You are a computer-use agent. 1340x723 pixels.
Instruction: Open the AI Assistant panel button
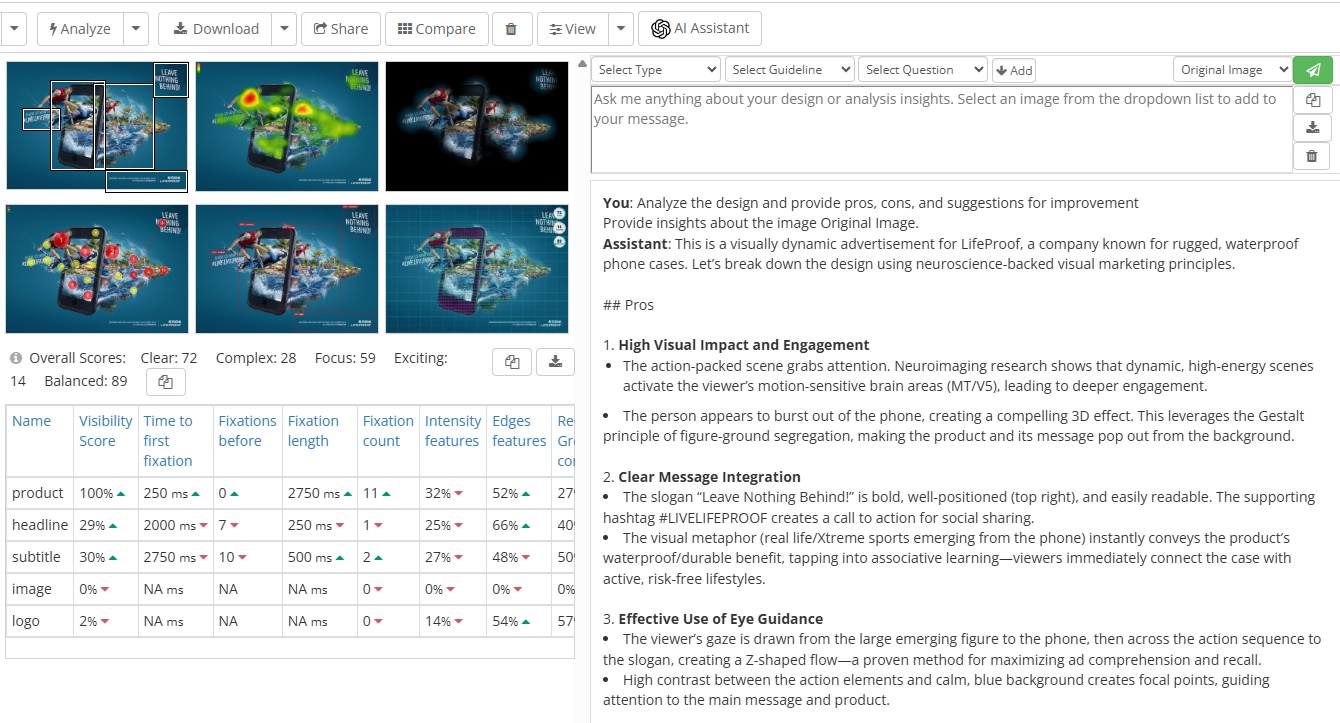[x=700, y=29]
